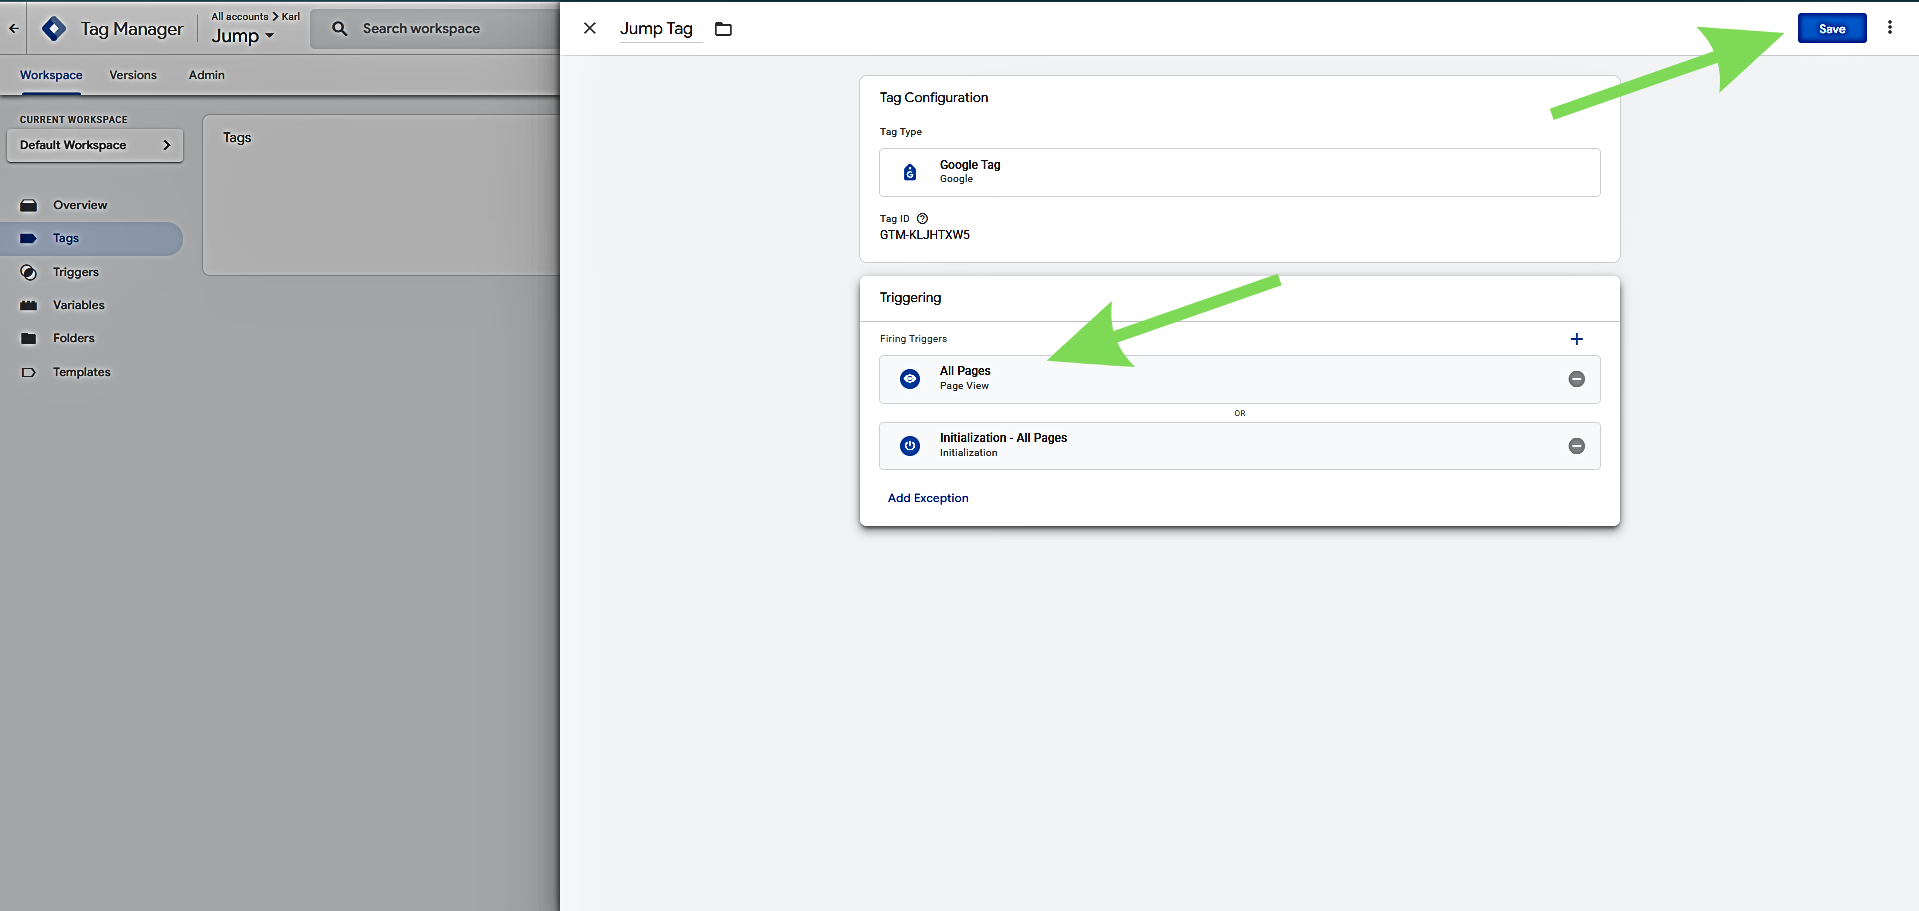Open Triggers in the sidebar
The image size is (1919, 911).
[76, 272]
